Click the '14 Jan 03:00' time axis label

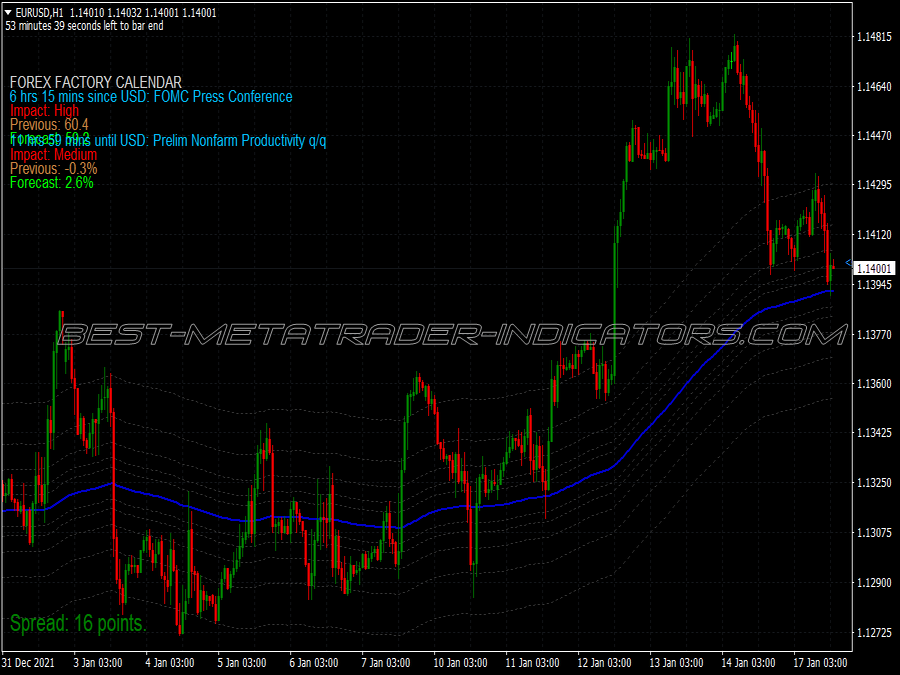click(x=748, y=662)
